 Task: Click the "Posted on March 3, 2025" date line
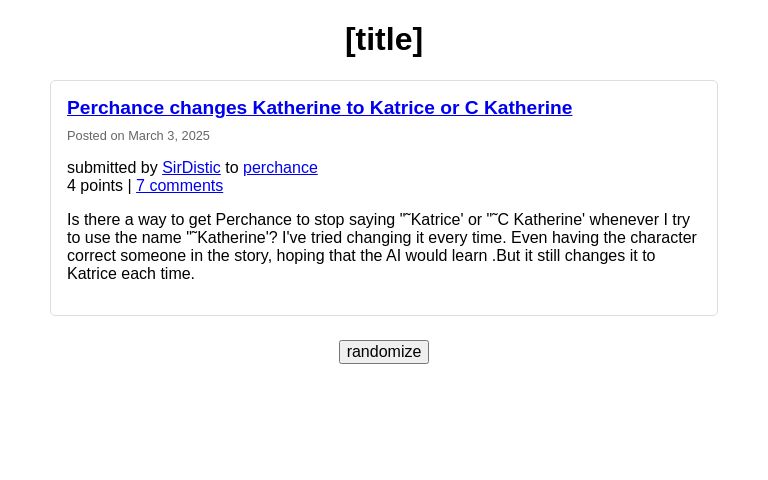coord(138,135)
